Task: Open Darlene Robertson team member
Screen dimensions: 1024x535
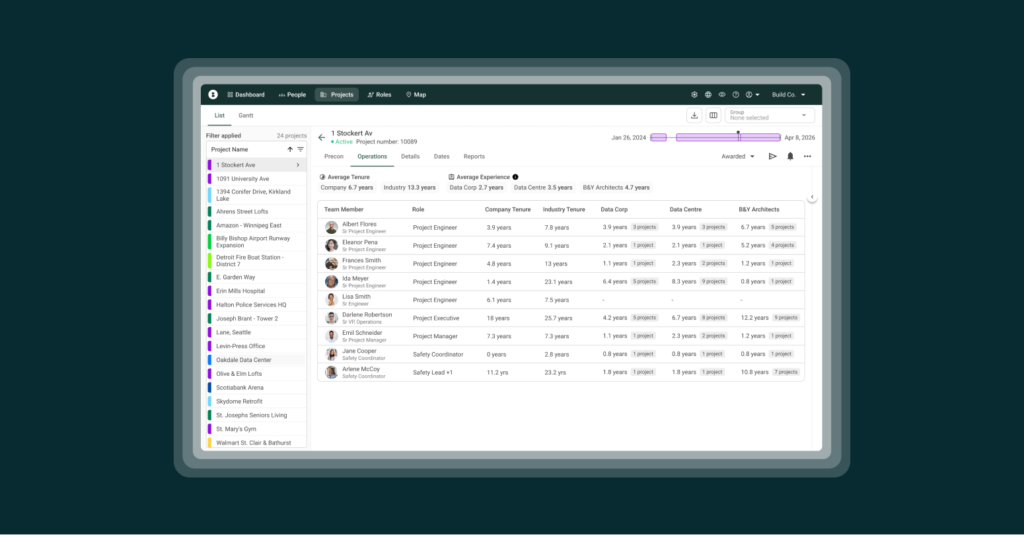Action: pyautogui.click(x=367, y=315)
